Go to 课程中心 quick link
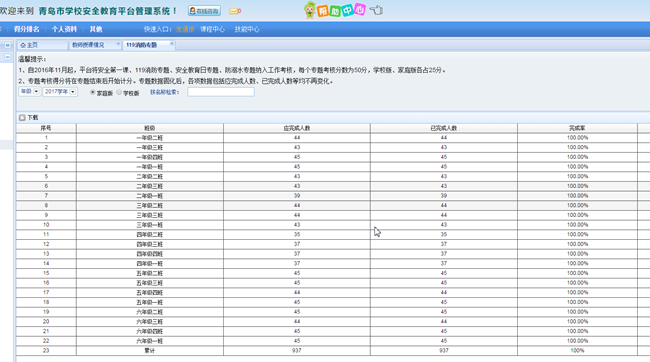This screenshot has height=362, width=650. click(x=212, y=29)
